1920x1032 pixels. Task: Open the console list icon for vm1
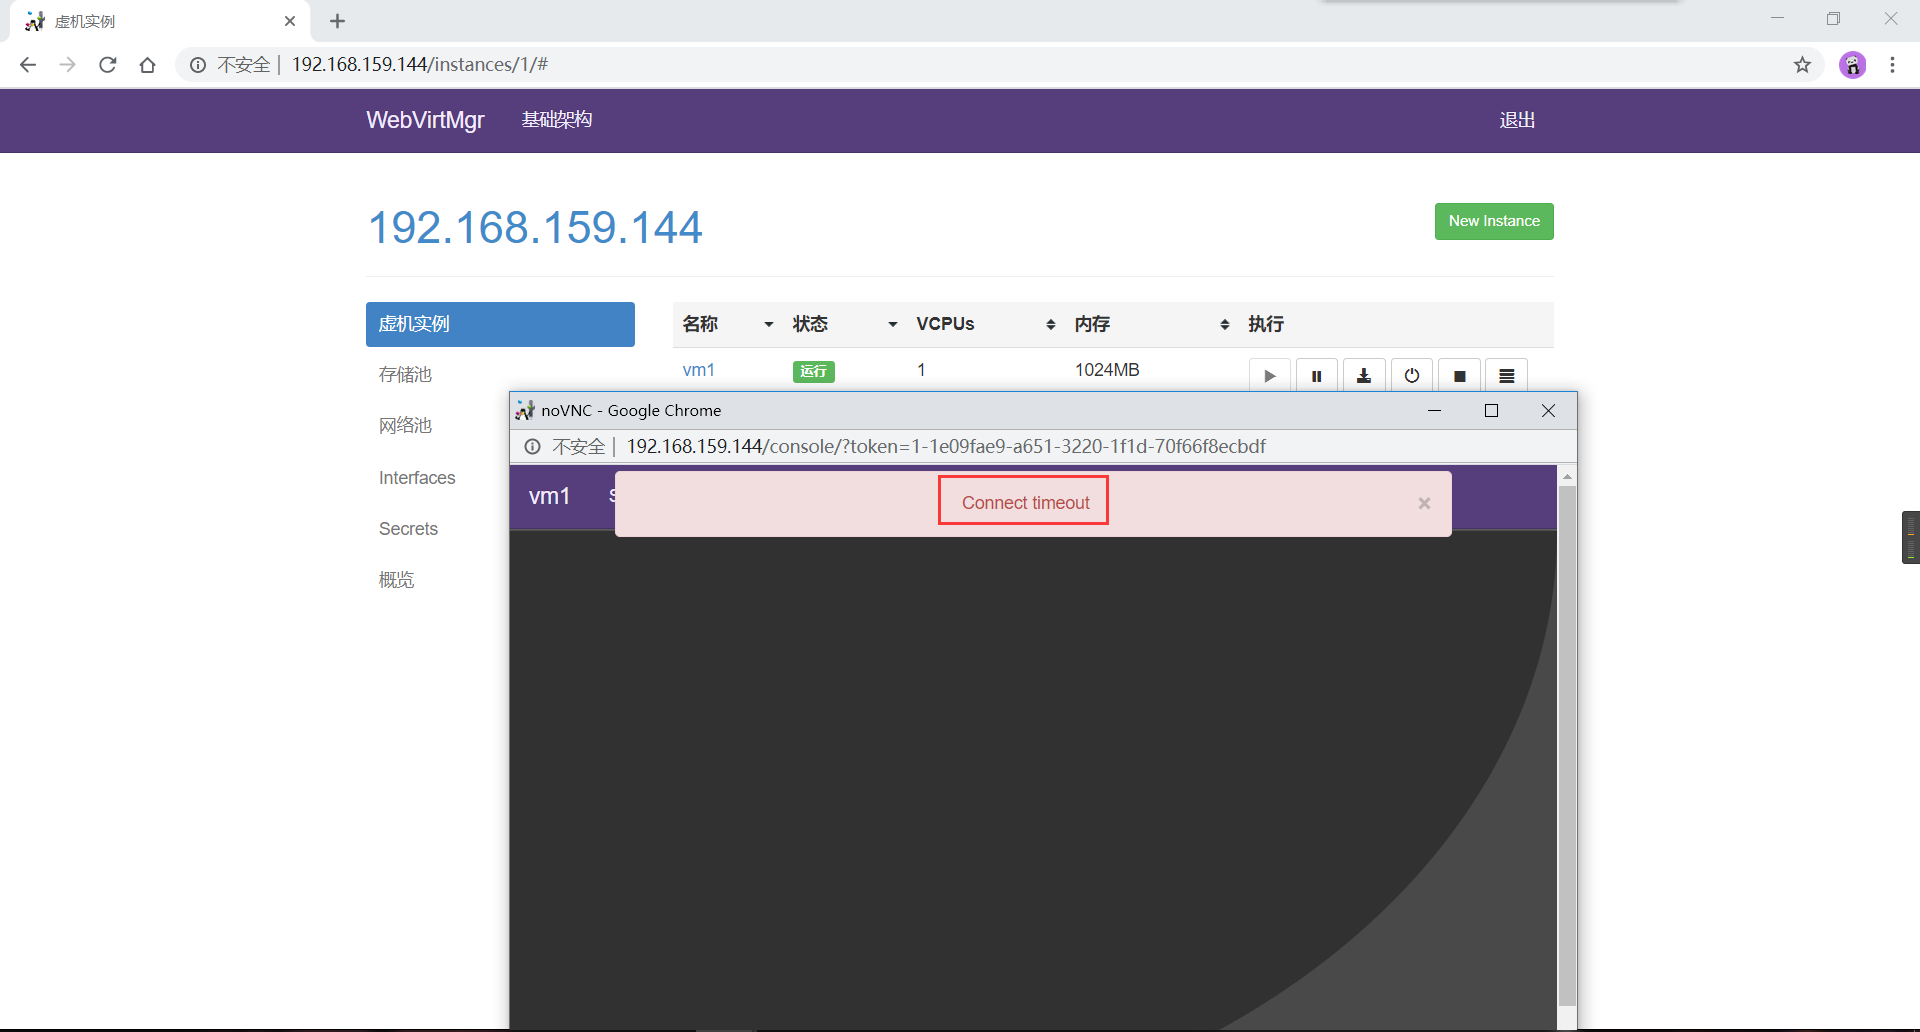pos(1506,375)
